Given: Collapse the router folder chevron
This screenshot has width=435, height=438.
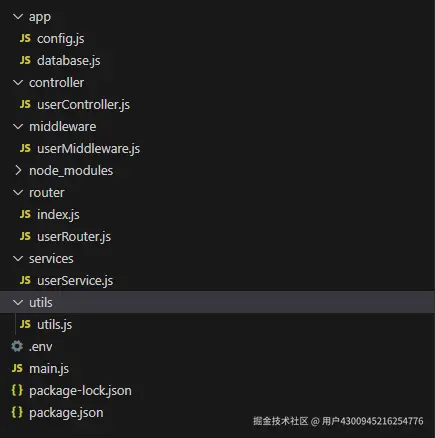Looking at the screenshot, I should point(18,192).
